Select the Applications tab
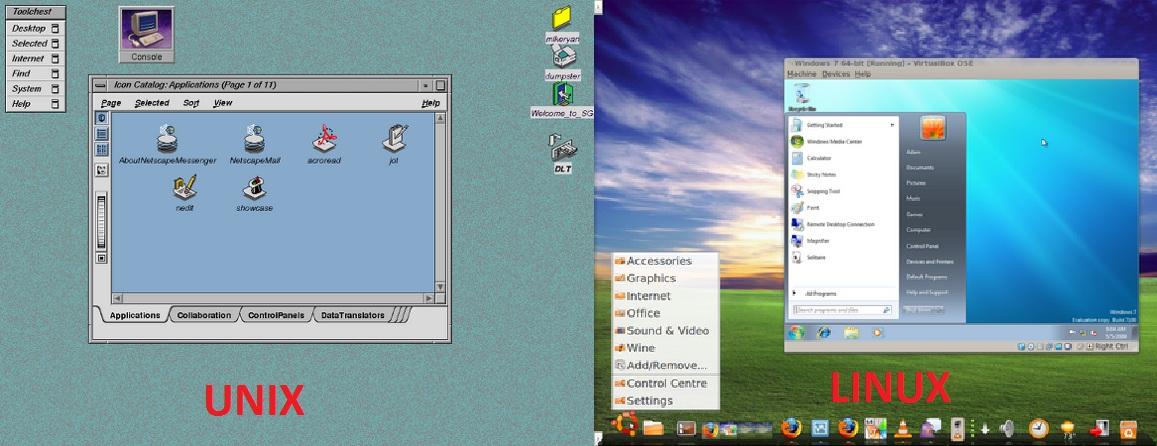This screenshot has width=1157, height=446. click(x=134, y=315)
